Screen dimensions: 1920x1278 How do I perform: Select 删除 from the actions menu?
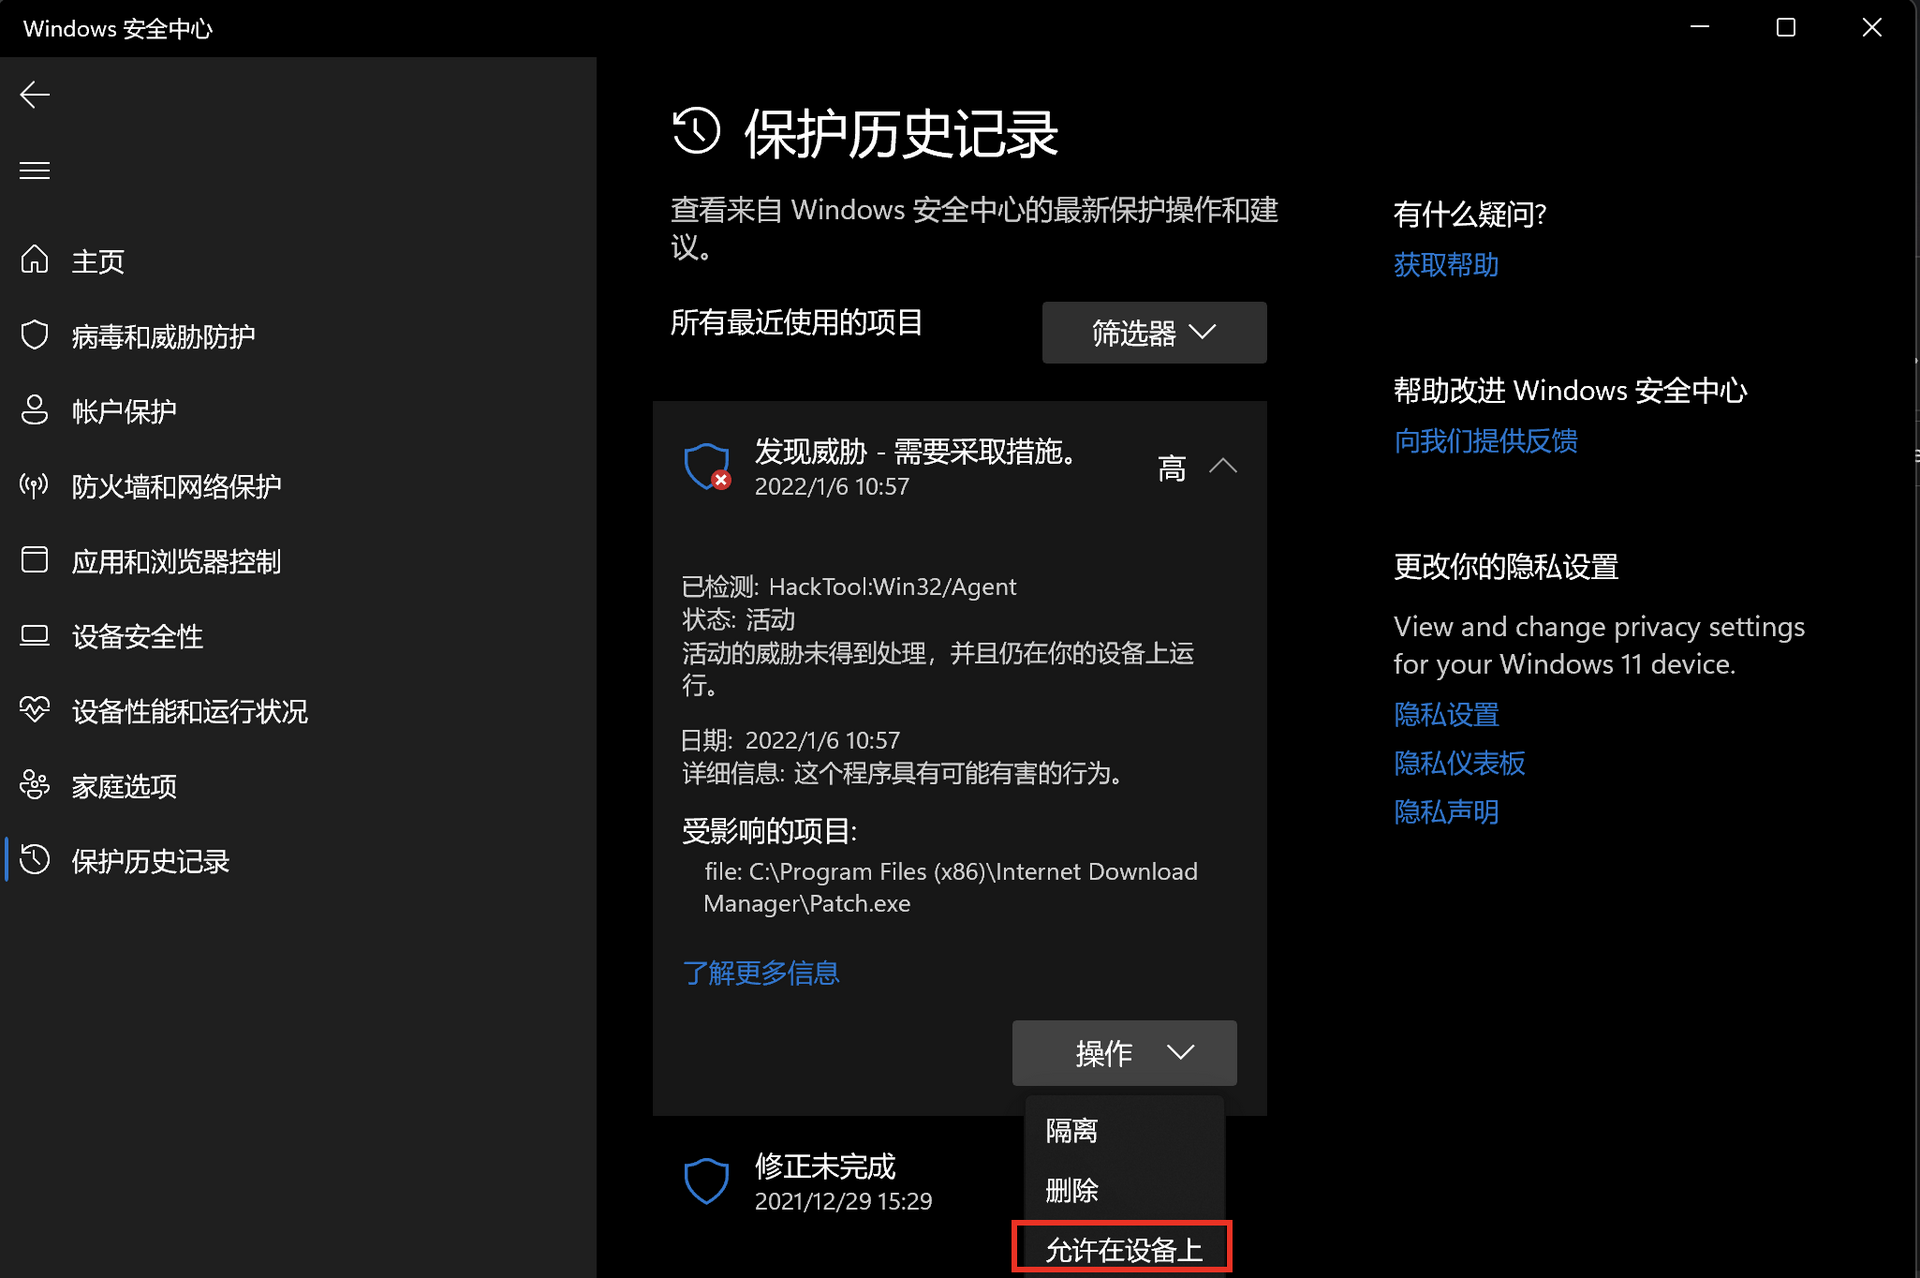click(1072, 1190)
